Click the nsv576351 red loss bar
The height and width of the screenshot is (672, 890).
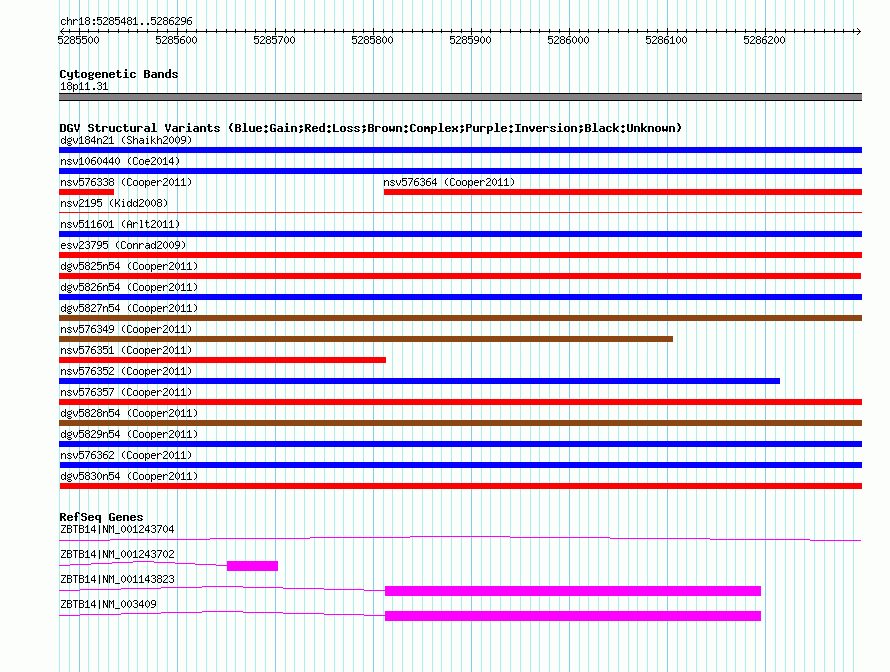[x=222, y=360]
